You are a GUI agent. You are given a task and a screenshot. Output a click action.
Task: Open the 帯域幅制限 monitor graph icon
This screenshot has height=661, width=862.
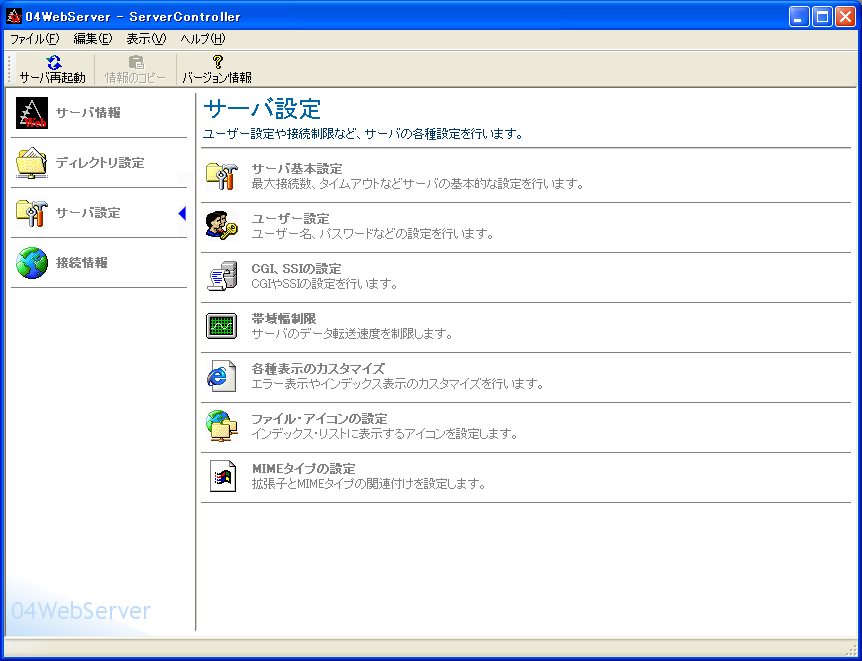(222, 326)
